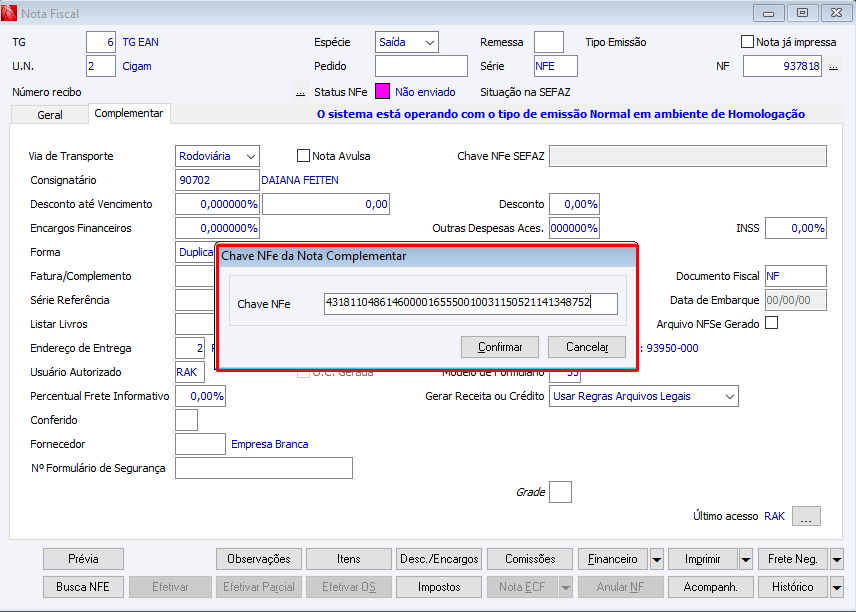Confirm the Chave NFe dialog

[x=500, y=347]
